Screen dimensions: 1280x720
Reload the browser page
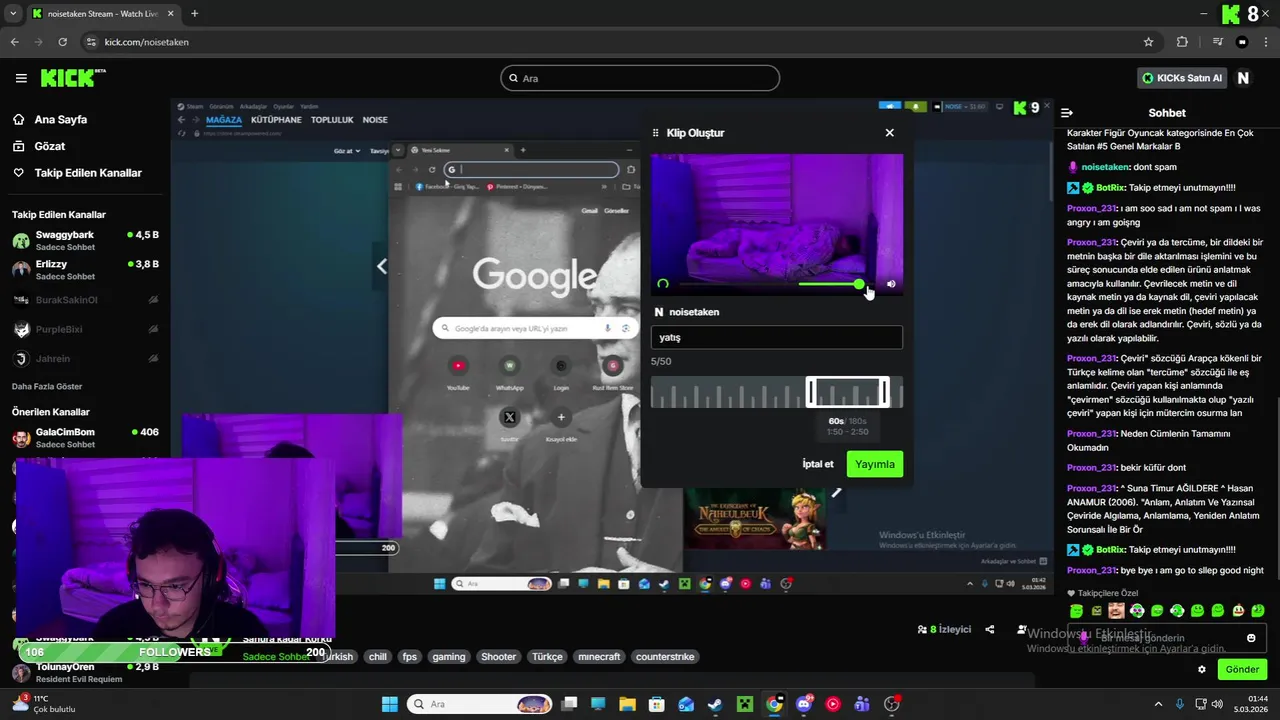click(x=63, y=42)
